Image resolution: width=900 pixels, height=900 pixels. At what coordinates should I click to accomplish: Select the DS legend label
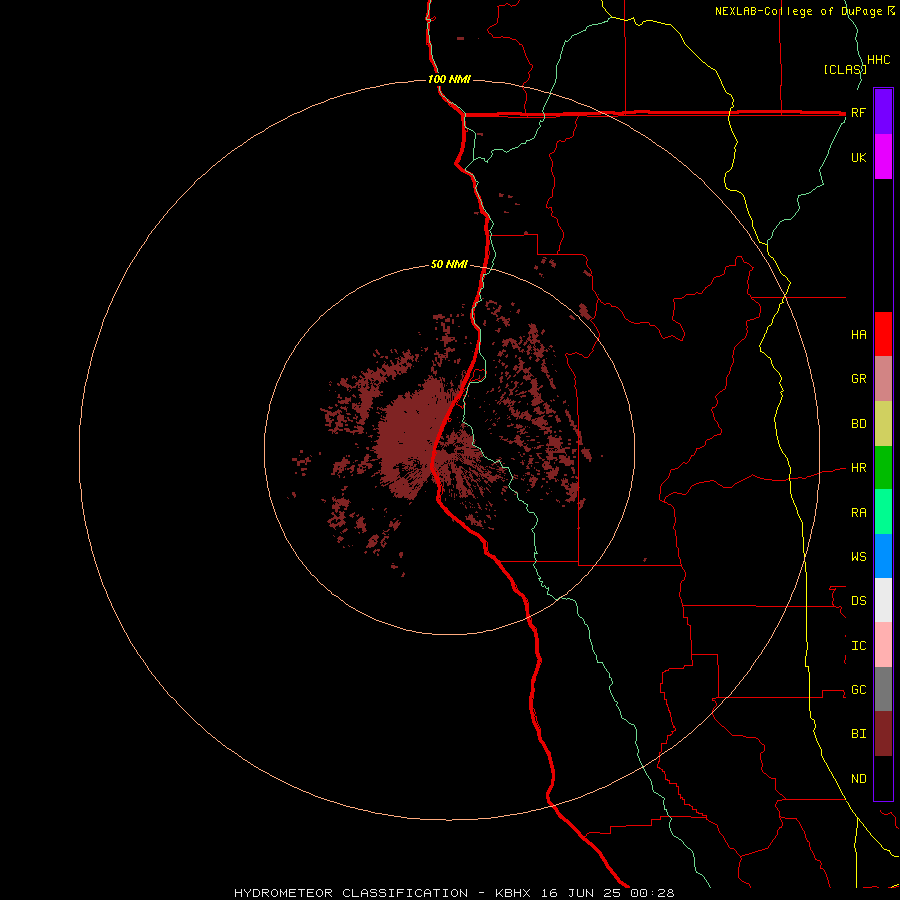click(x=858, y=601)
